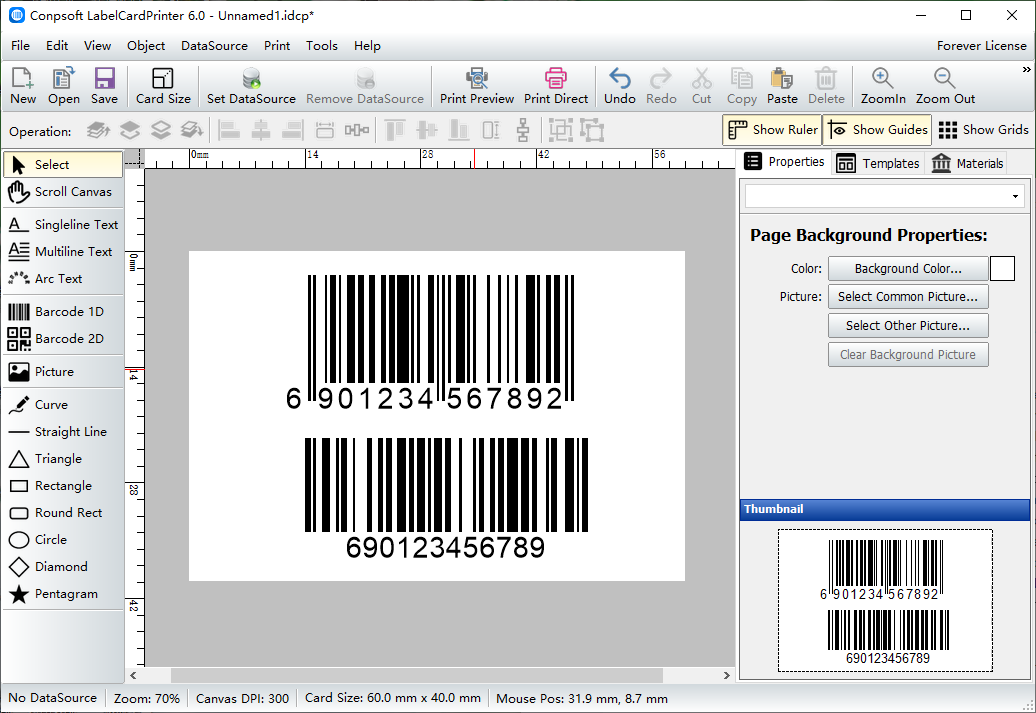Switch to the Templates tab
Image resolution: width=1036 pixels, height=713 pixels.
click(x=877, y=163)
